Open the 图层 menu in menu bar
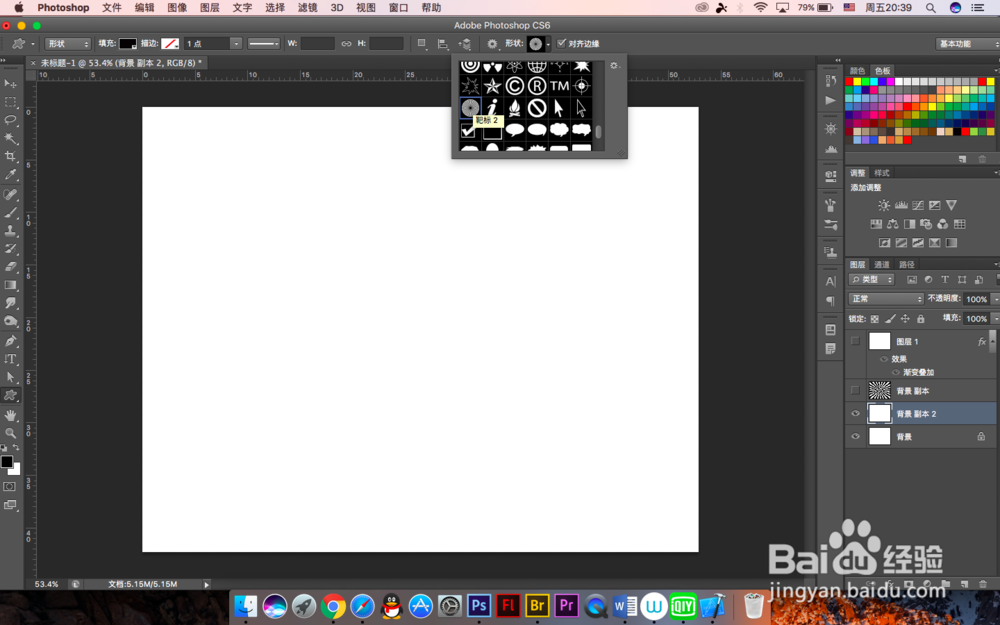This screenshot has height=625, width=1000. coord(210,8)
